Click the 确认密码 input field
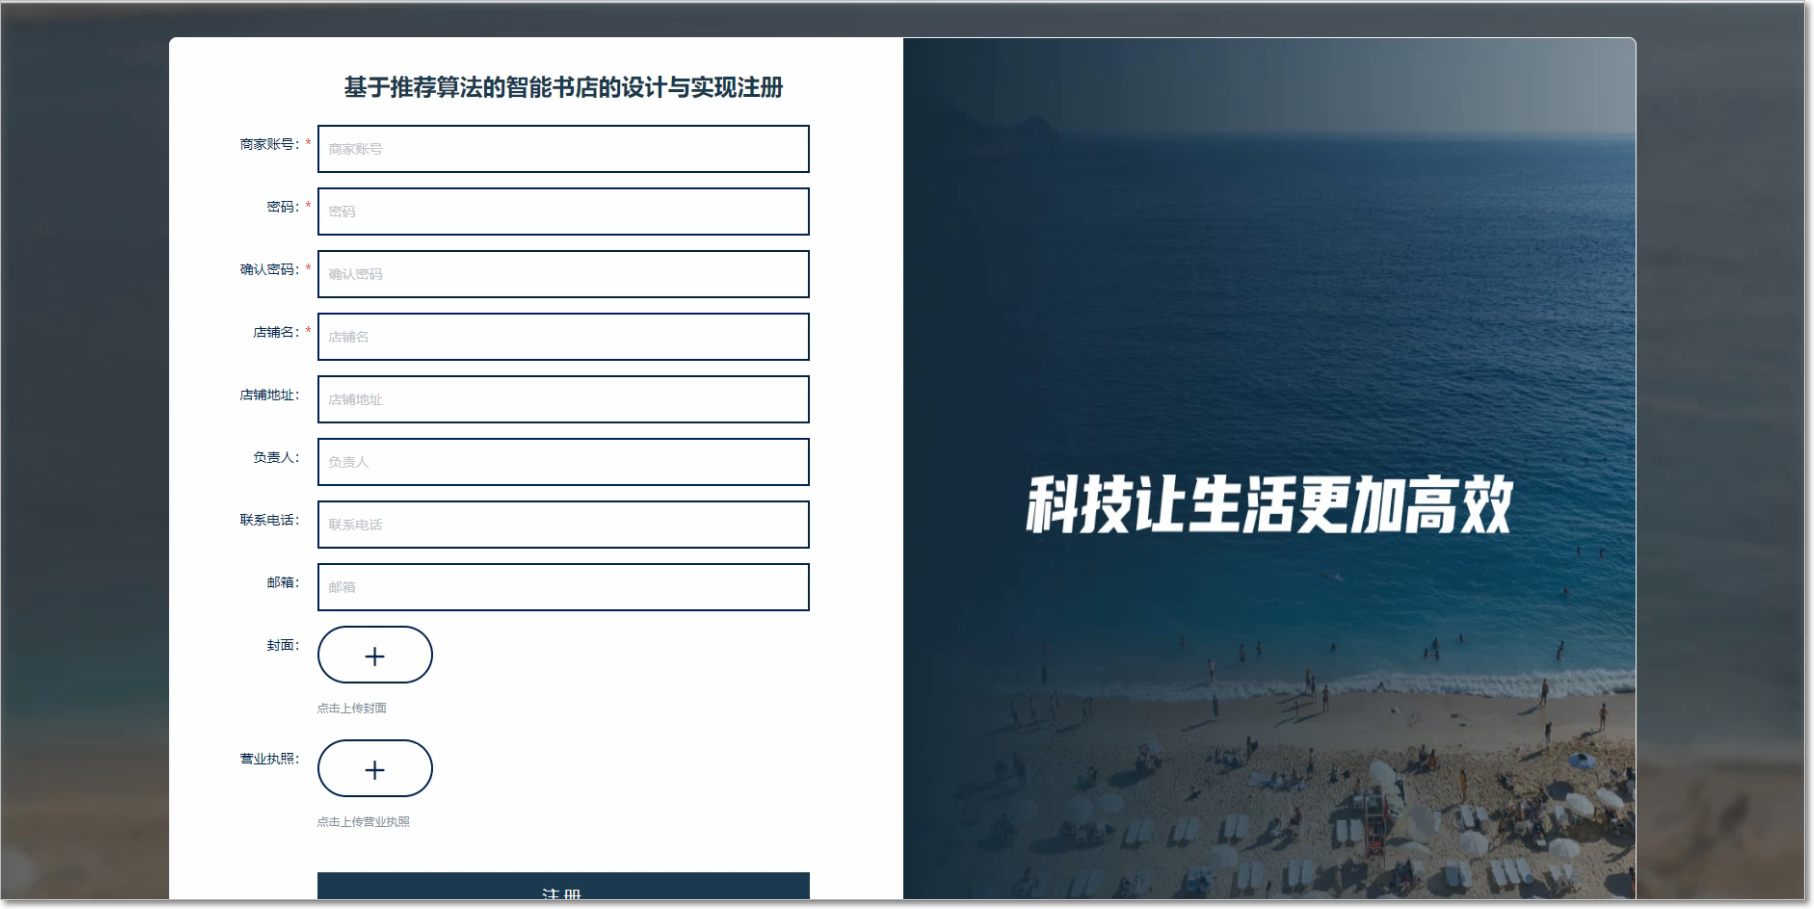This screenshot has height=909, width=1814. point(563,274)
